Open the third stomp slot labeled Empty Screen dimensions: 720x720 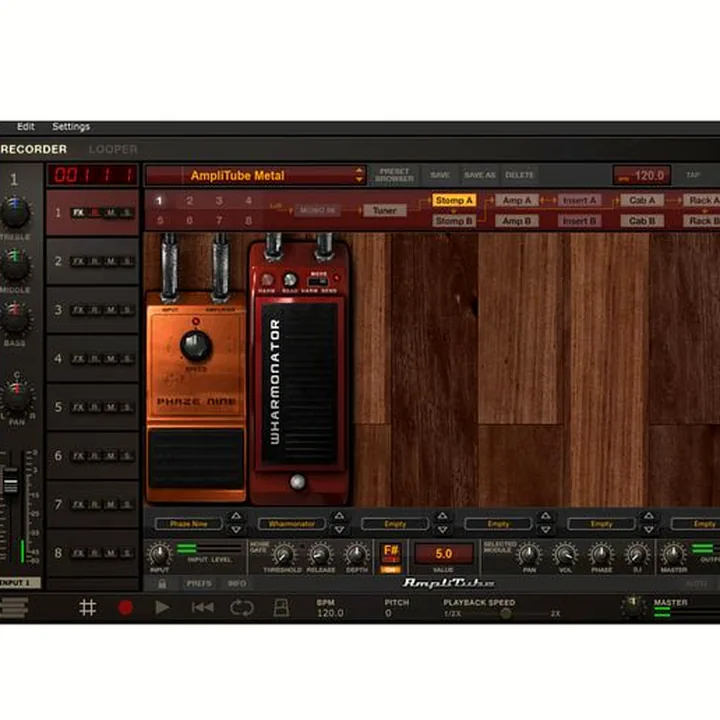point(395,524)
